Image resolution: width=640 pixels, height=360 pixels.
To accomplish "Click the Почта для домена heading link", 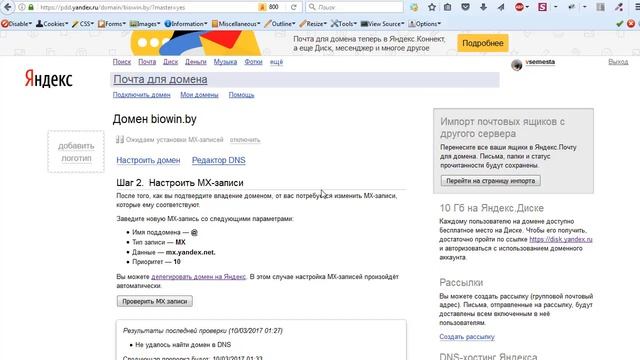I will pos(160,79).
